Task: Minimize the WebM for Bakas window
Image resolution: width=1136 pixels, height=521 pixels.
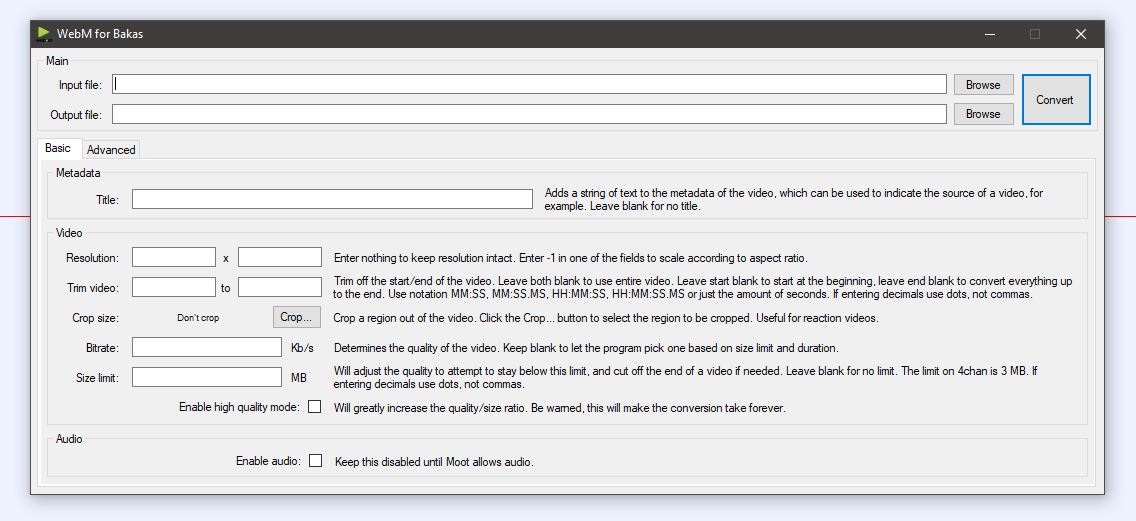Action: pyautogui.click(x=989, y=34)
